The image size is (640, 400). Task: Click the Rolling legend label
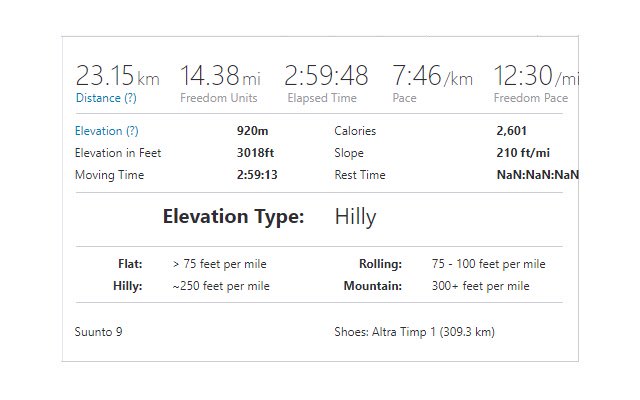tap(380, 264)
